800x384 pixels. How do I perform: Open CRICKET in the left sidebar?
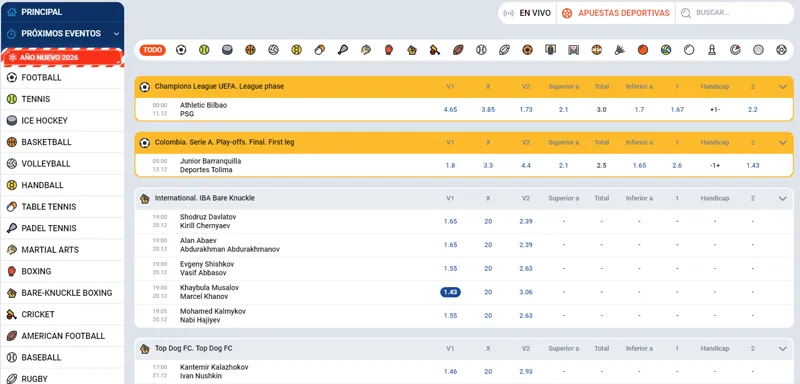(62, 314)
